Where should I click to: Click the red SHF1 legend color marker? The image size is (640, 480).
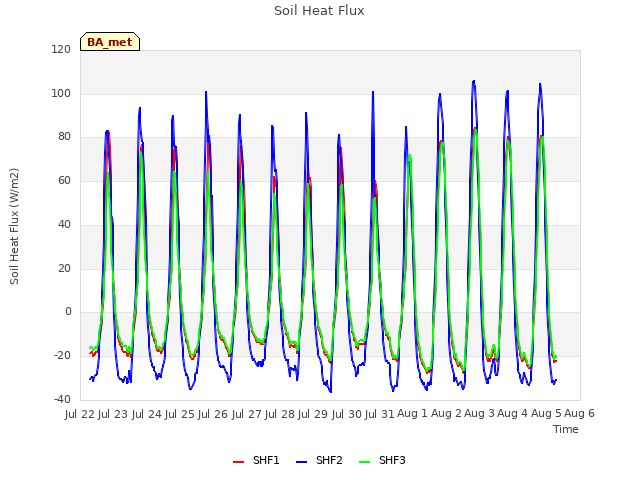tap(238, 462)
